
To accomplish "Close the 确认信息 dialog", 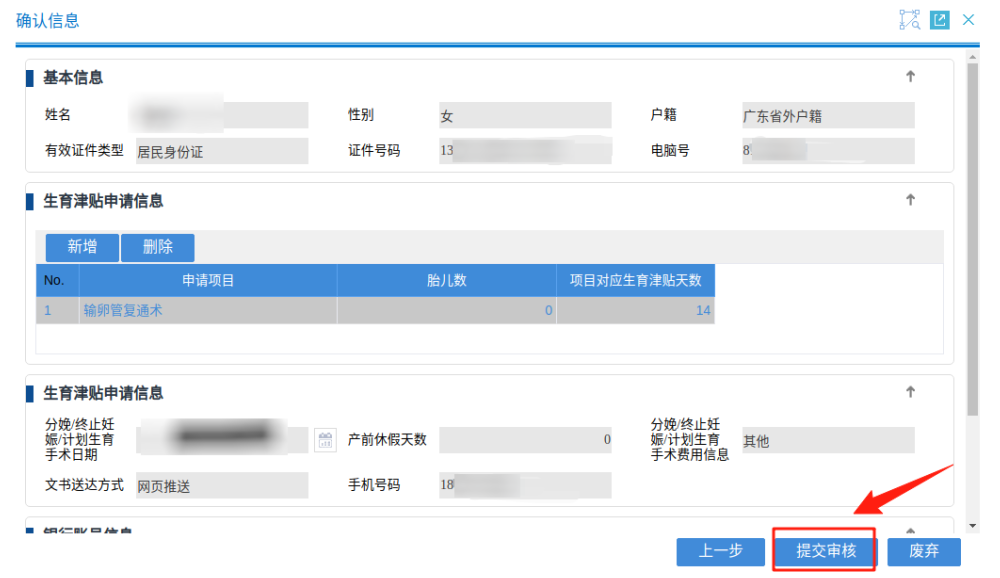I will tap(968, 20).
